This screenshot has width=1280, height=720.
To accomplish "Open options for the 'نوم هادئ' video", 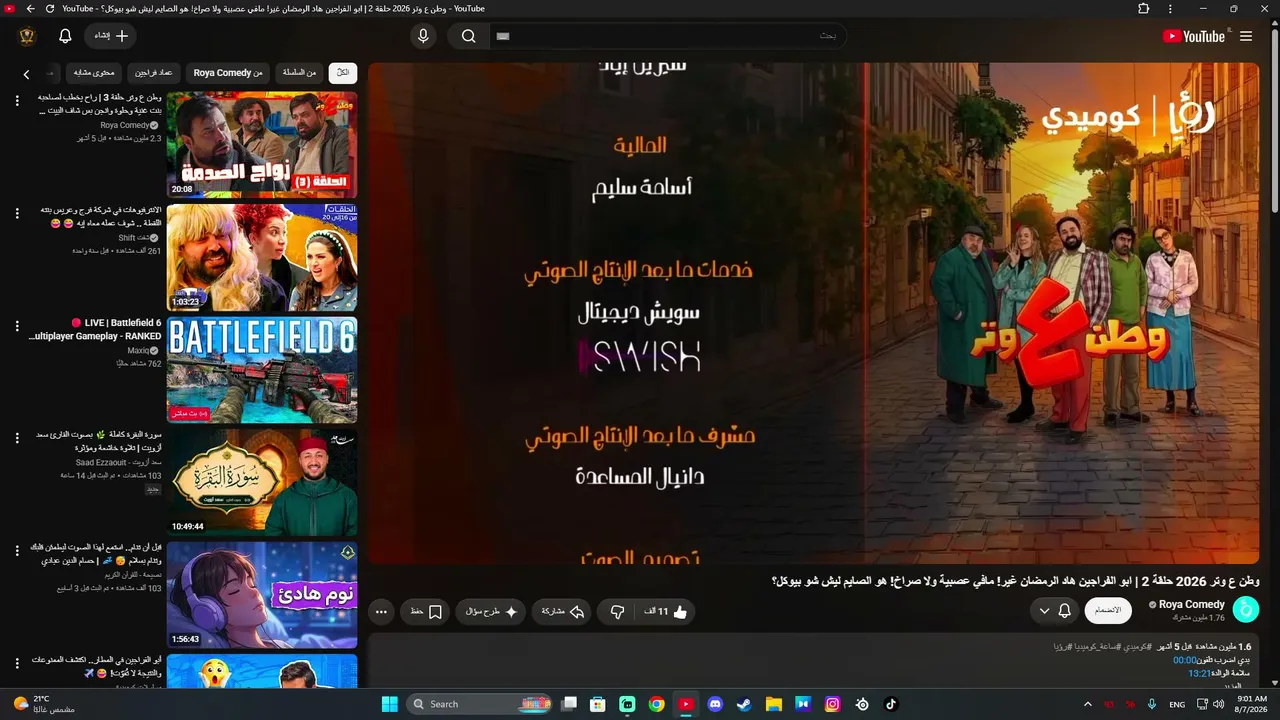I will click(x=17, y=551).
